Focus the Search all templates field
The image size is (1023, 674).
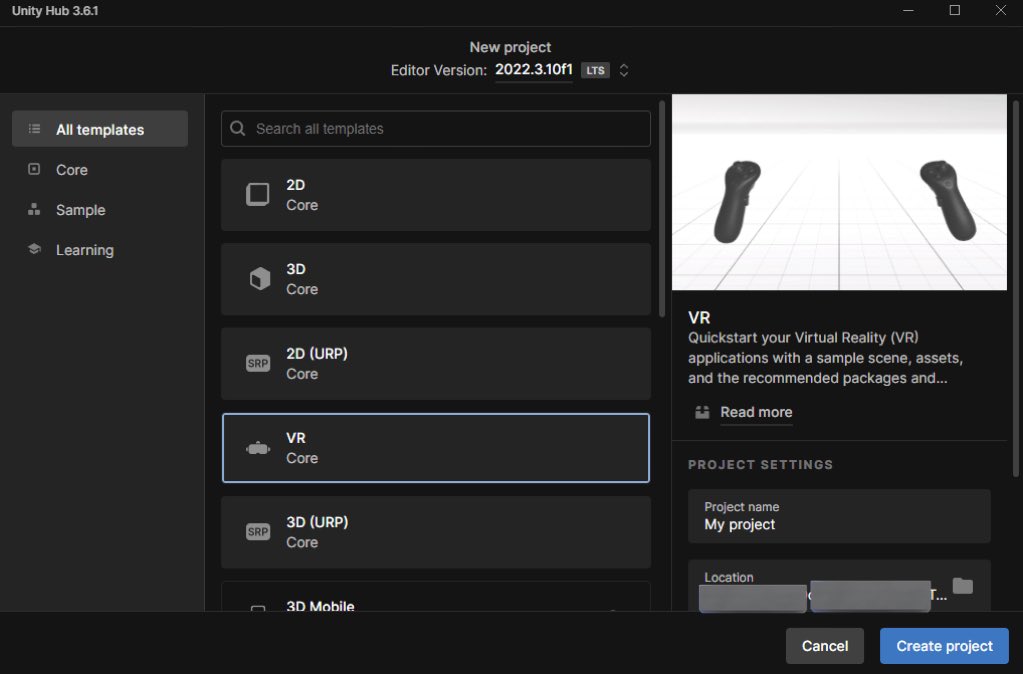[436, 129]
